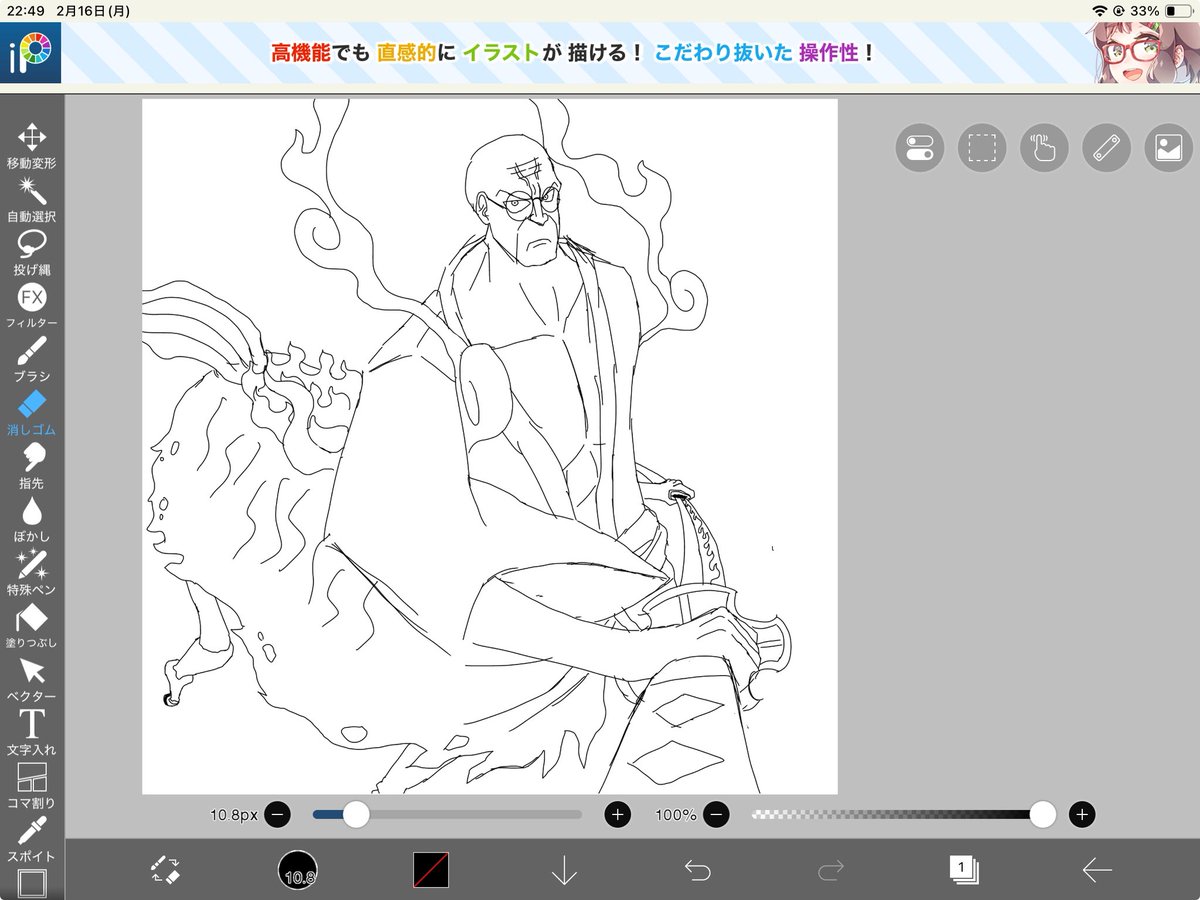This screenshot has height=900, width=1200.
Task: Select the 特殊ペン special pen tool
Action: tap(32, 573)
